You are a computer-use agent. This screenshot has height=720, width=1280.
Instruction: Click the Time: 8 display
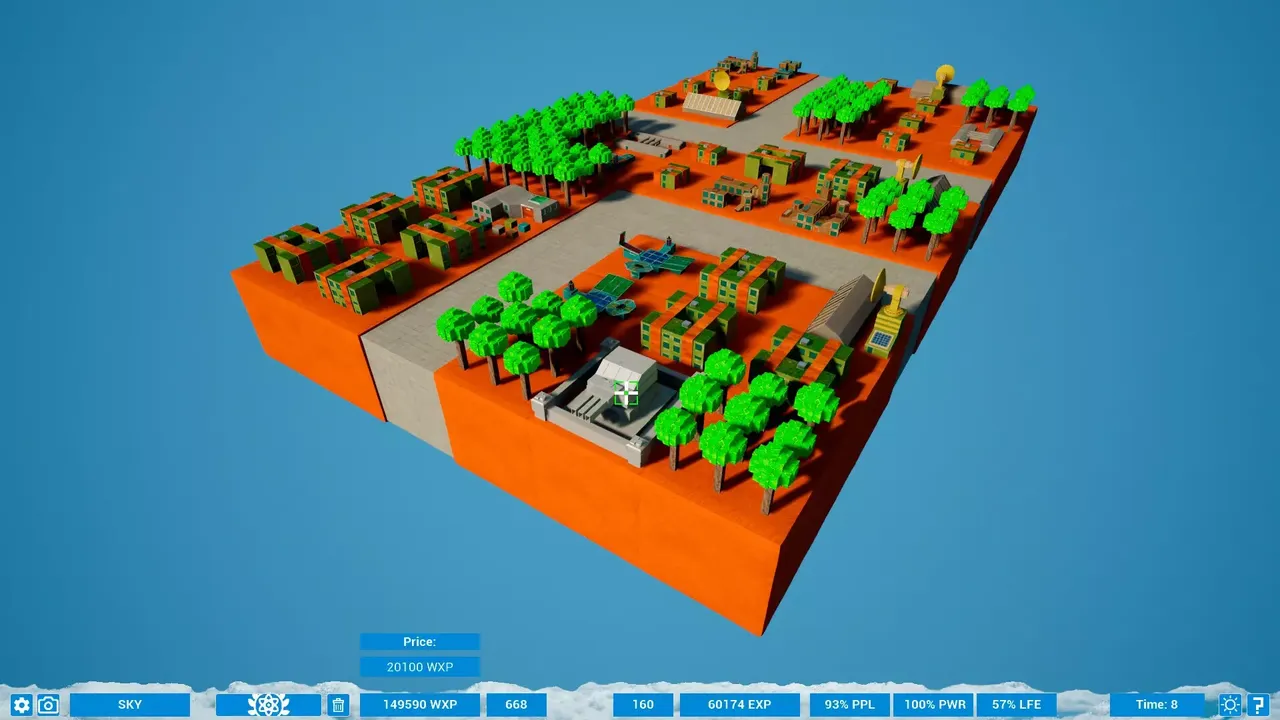(x=1157, y=705)
